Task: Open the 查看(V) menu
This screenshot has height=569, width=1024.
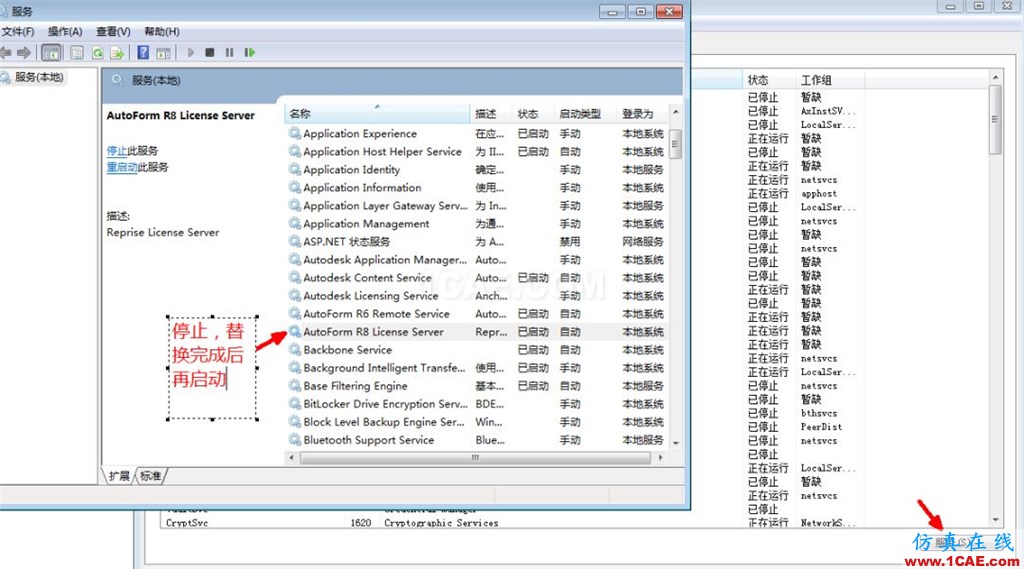Action: pos(113,31)
